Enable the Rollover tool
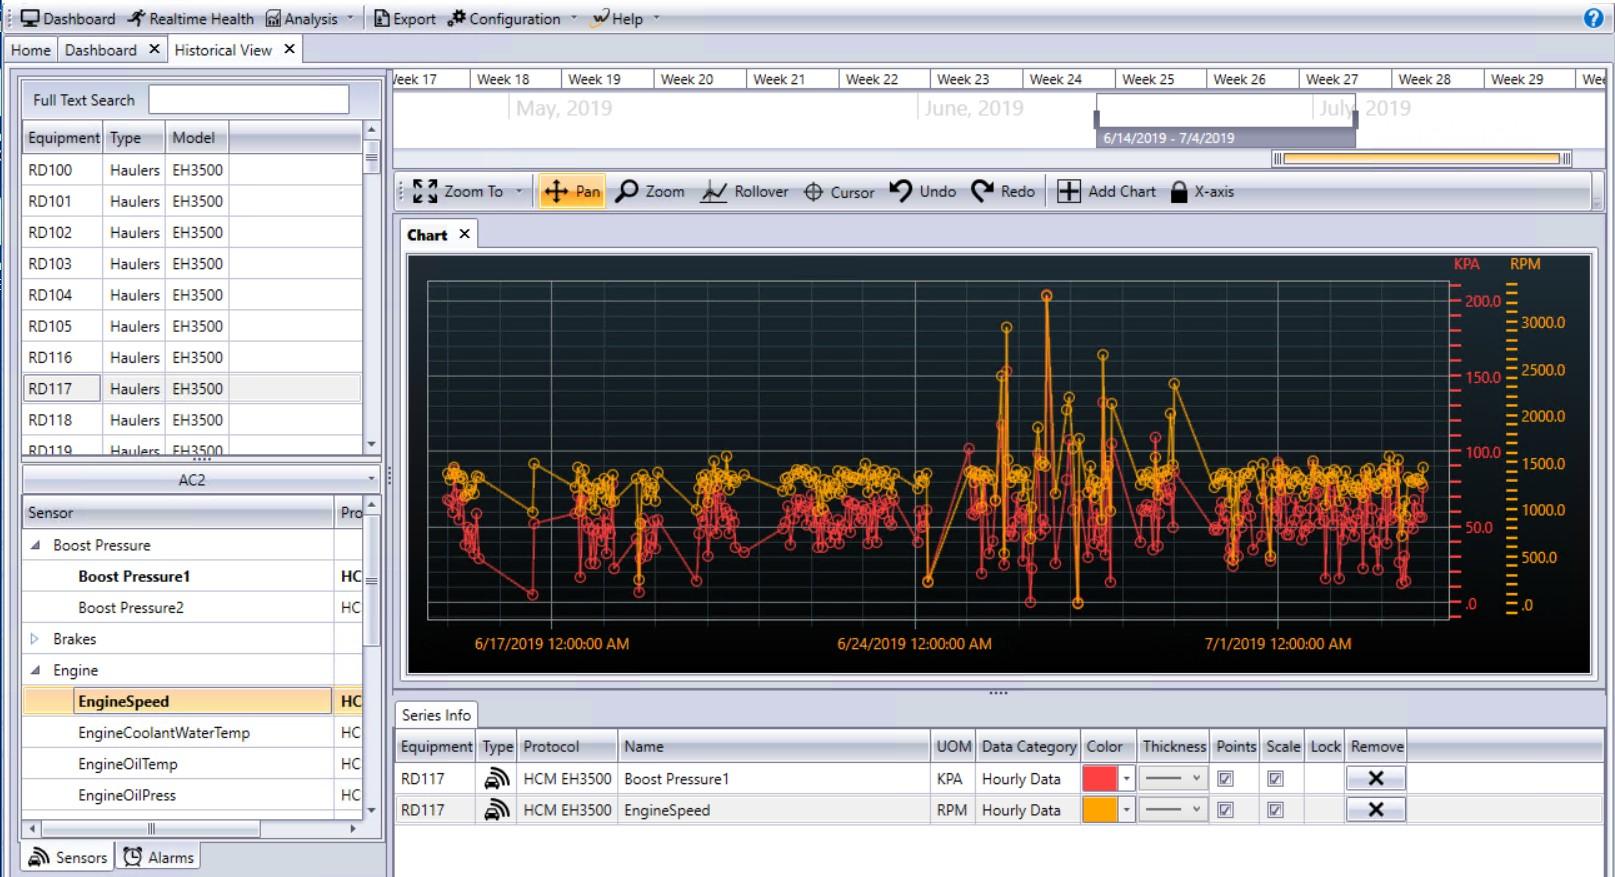1615x877 pixels. coord(744,191)
